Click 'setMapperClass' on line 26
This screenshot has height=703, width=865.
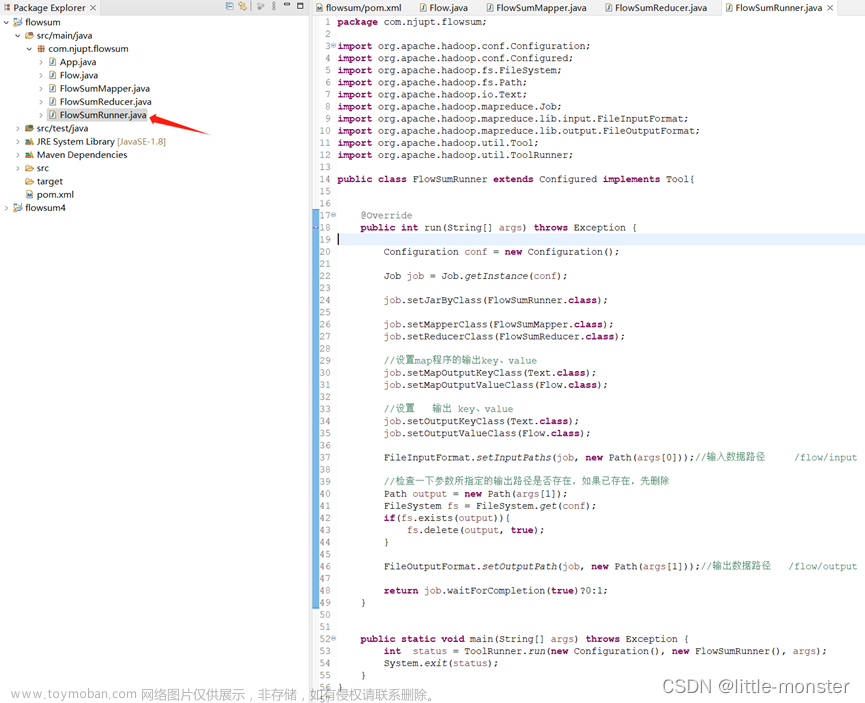tap(447, 324)
